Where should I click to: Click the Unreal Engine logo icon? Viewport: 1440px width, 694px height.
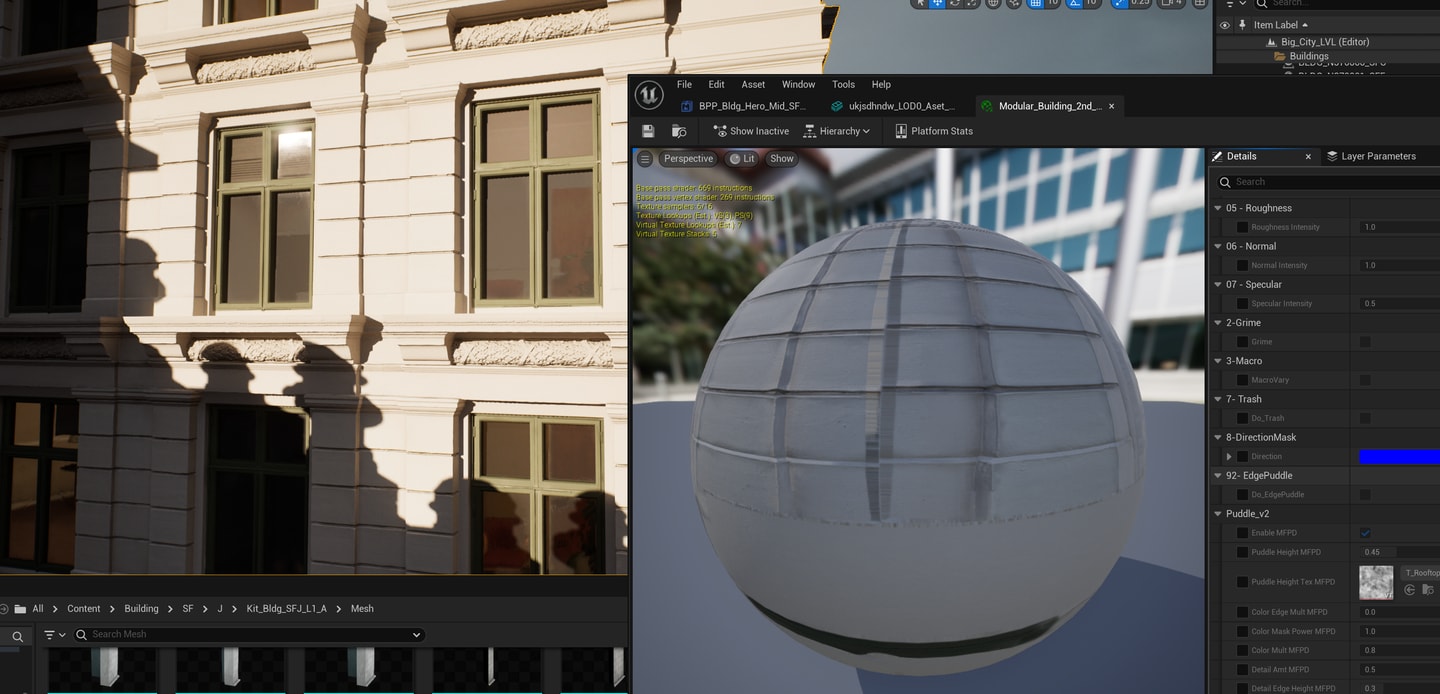click(649, 94)
